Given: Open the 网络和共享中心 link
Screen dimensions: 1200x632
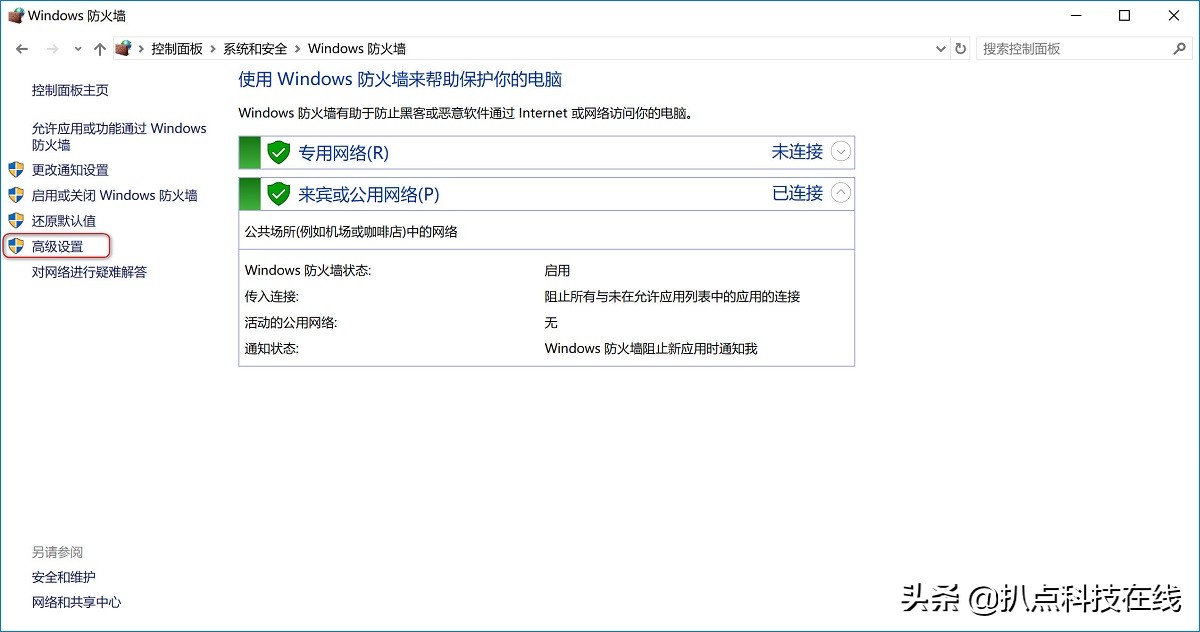Looking at the screenshot, I should [x=76, y=602].
